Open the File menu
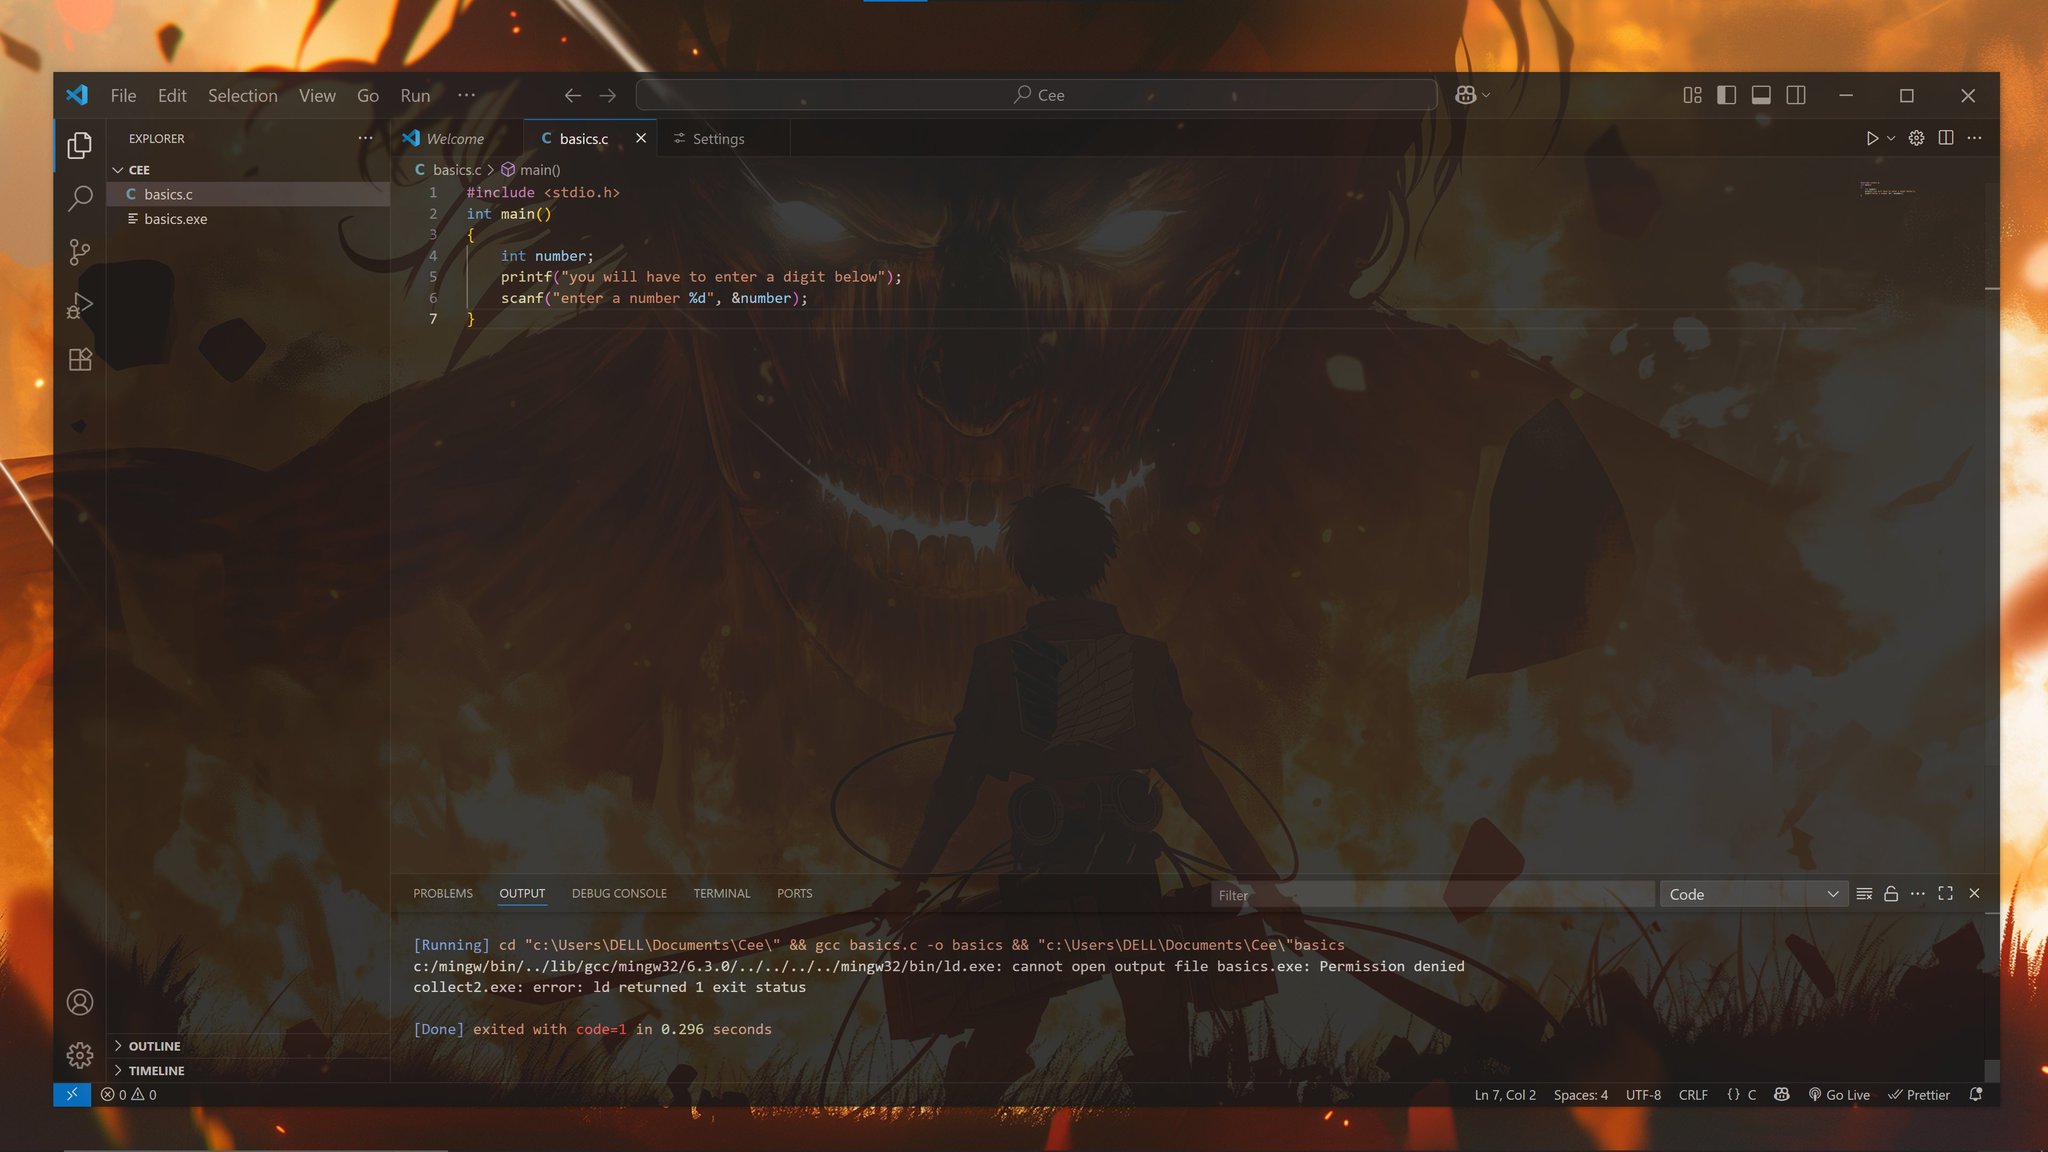Screen dimensions: 2048x1152 click(123, 95)
